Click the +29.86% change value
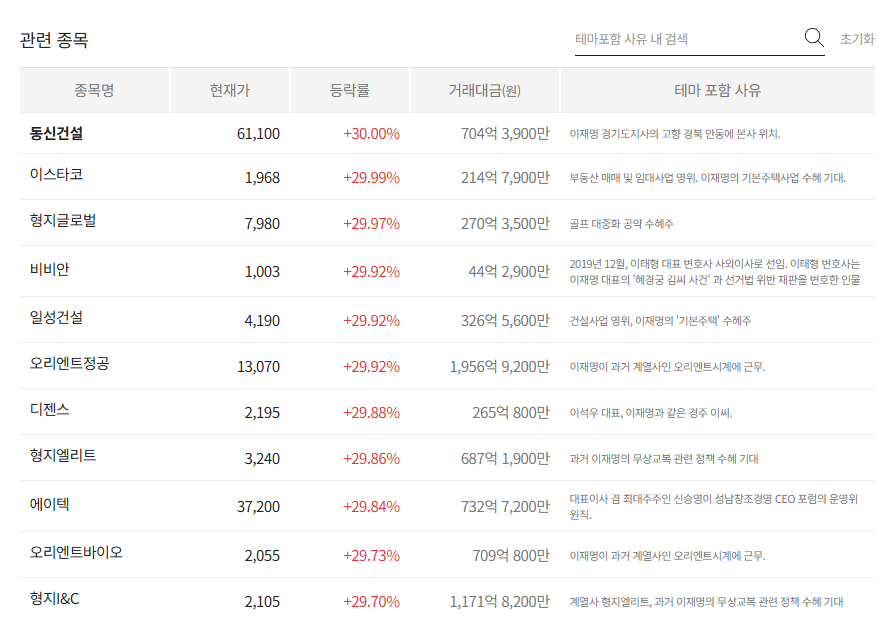 [x=372, y=459]
